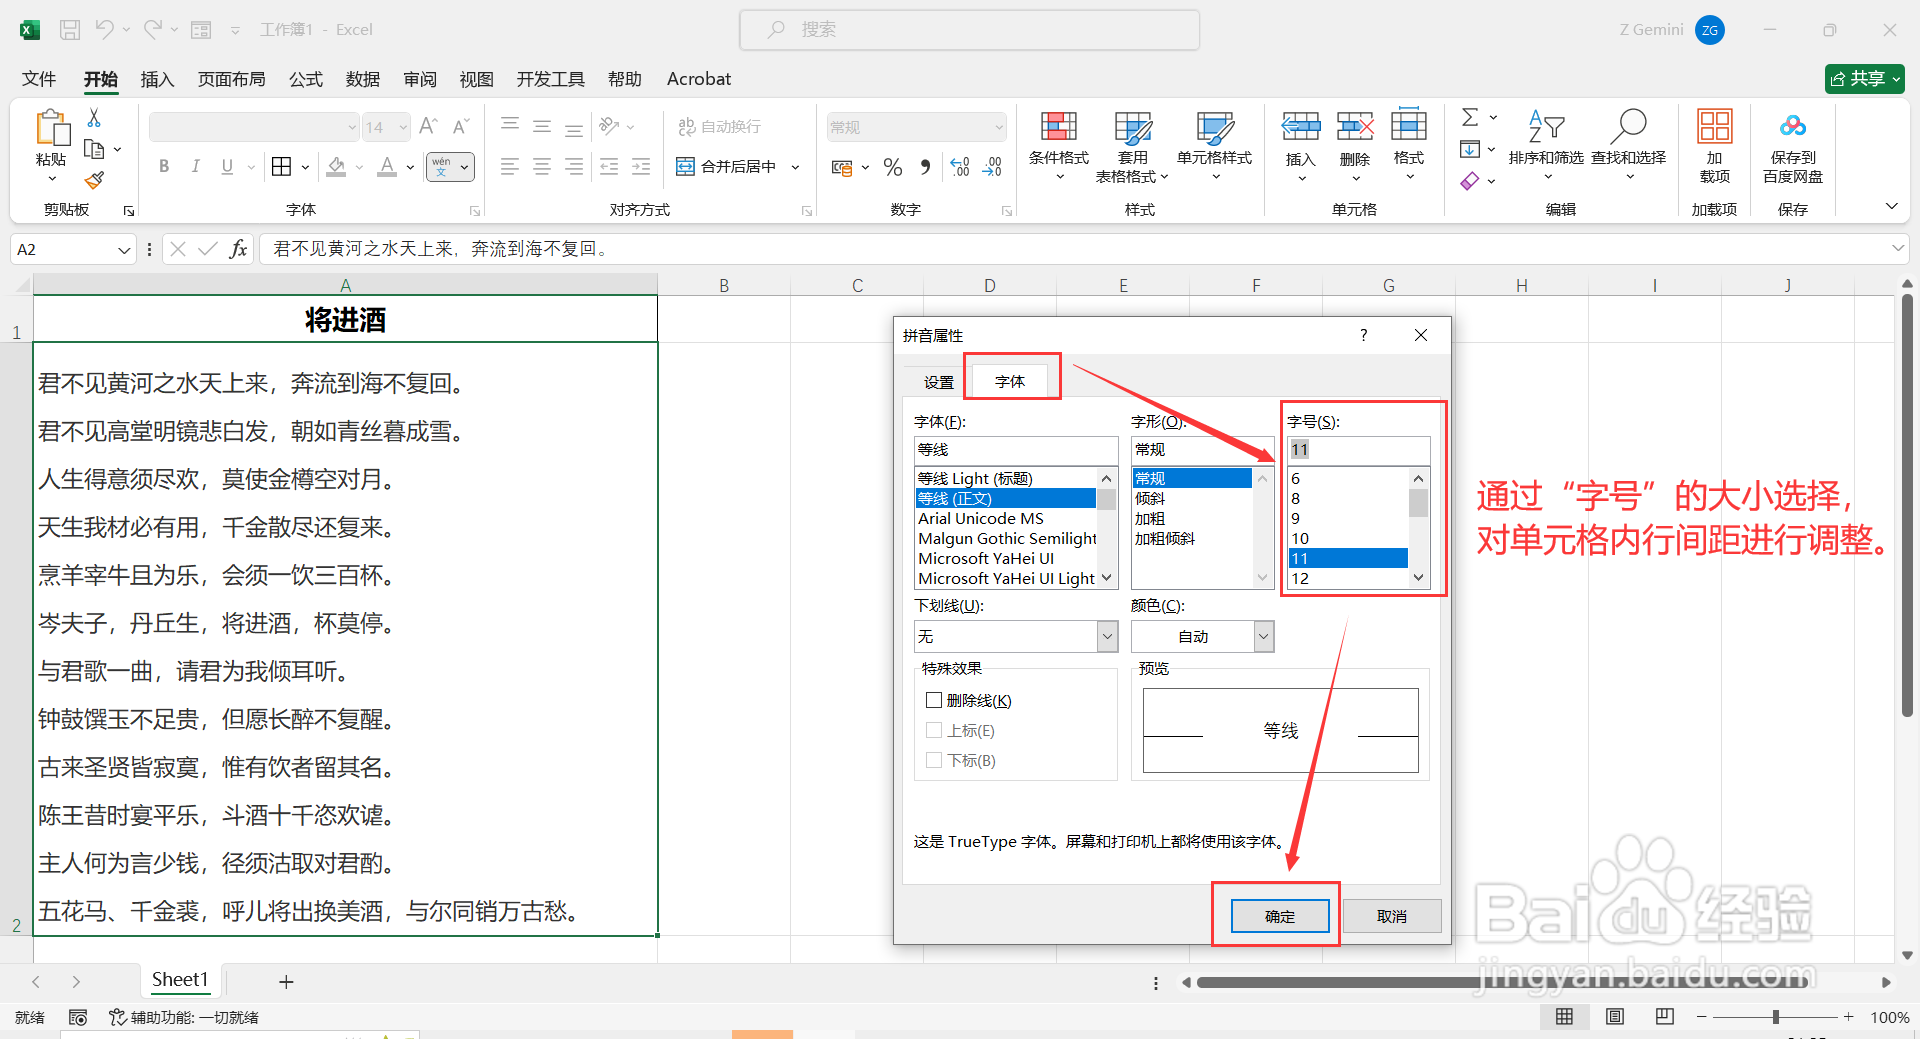Screen dimensions: 1920x1039
Task: Check the 上标 superscript option
Action: (934, 730)
